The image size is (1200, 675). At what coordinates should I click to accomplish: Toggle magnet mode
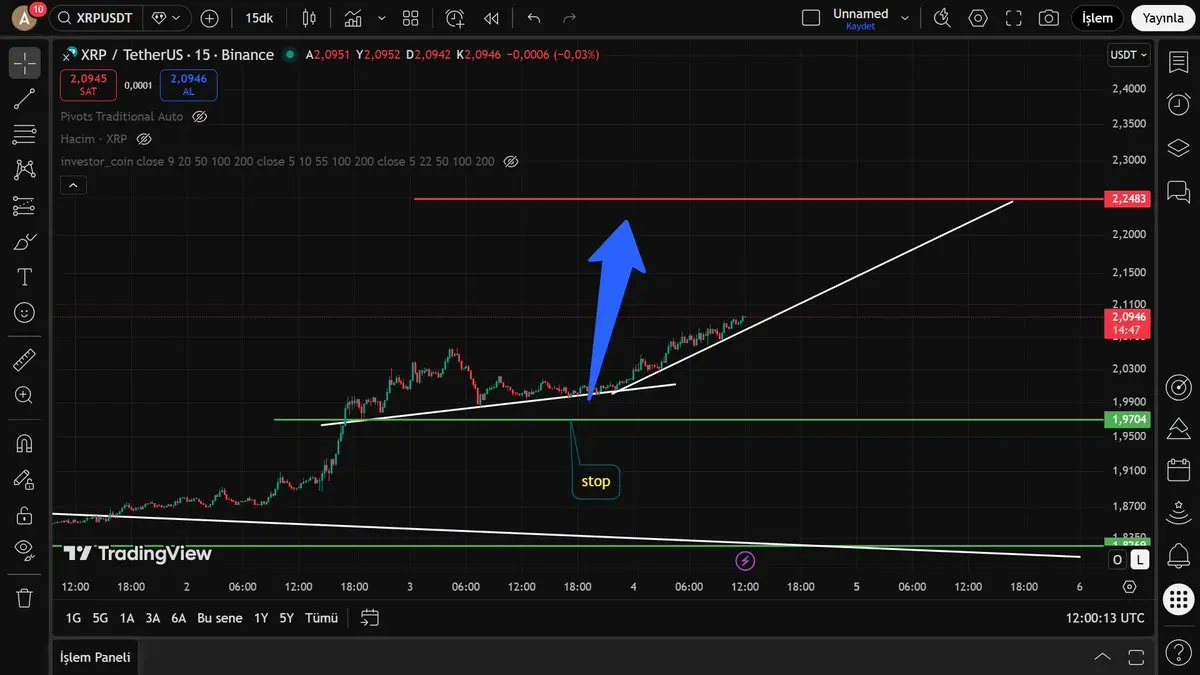(x=25, y=443)
